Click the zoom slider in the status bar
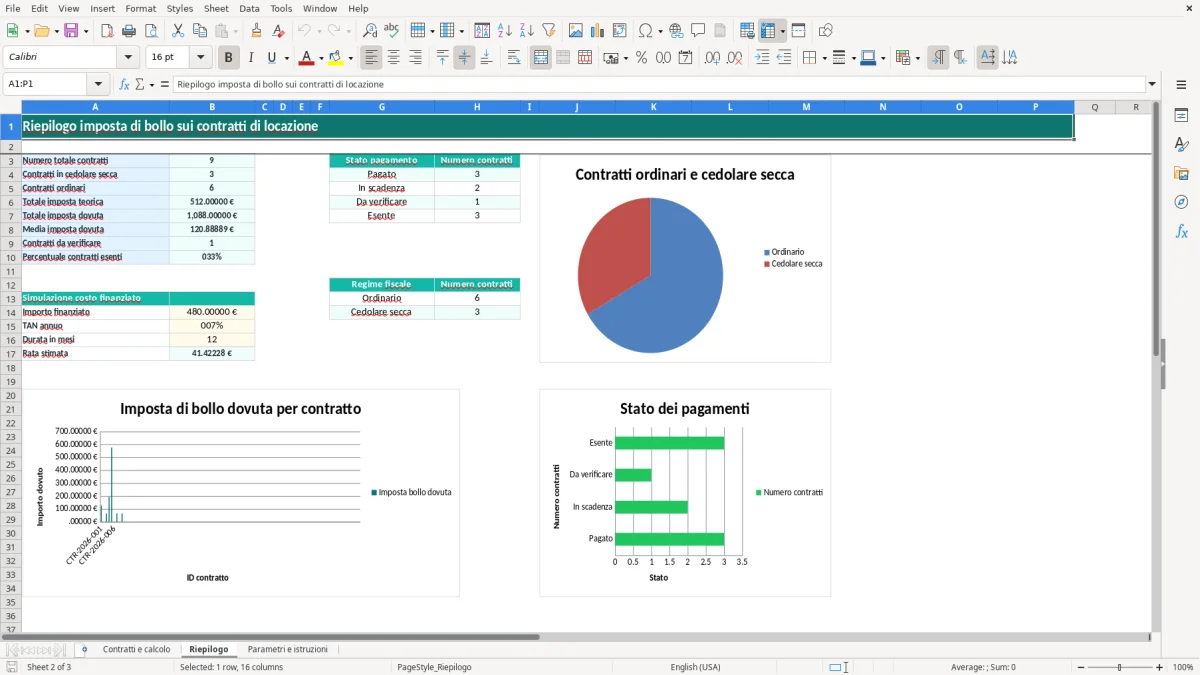The width and height of the screenshot is (1200, 675). (1120, 667)
